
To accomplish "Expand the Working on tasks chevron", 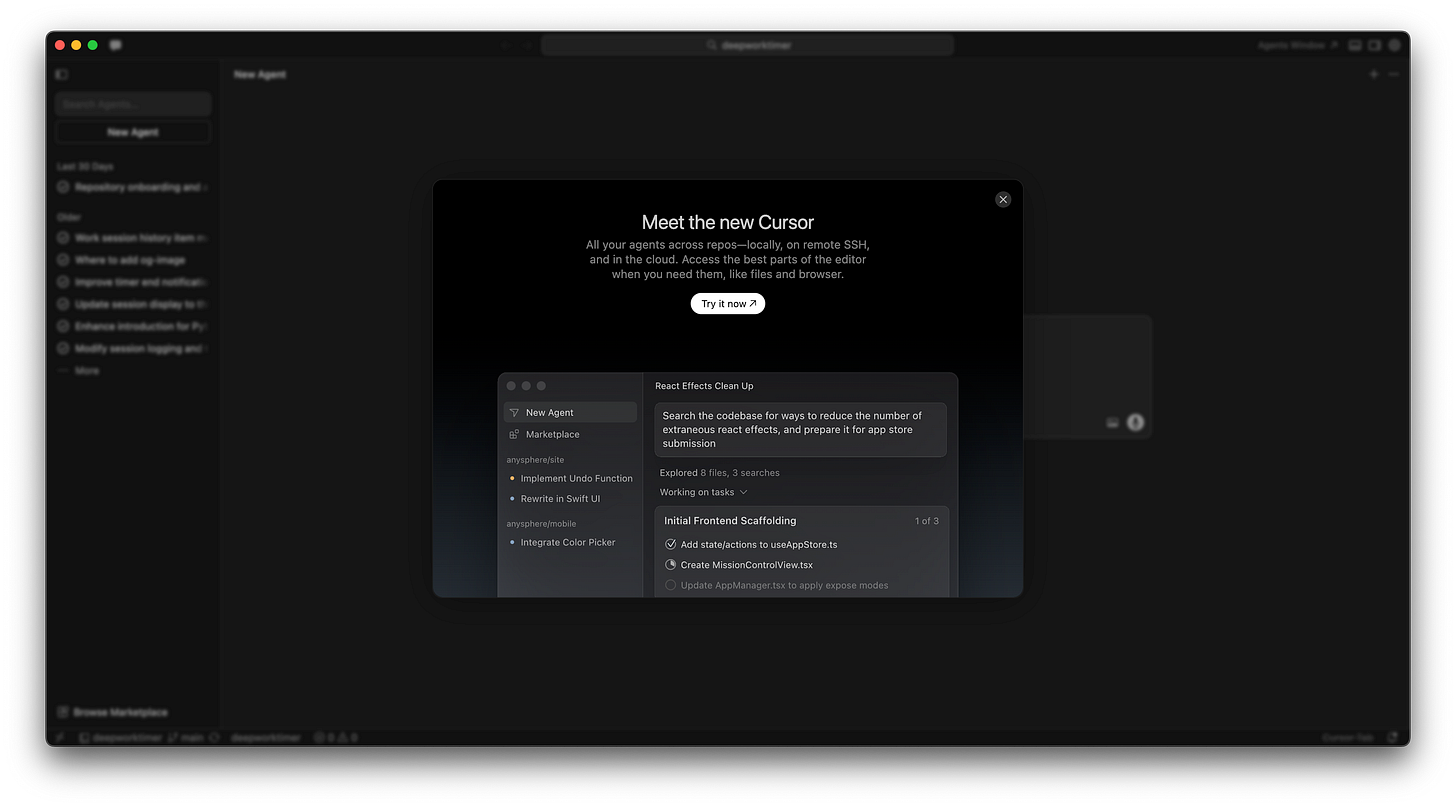I will [x=743, y=492].
